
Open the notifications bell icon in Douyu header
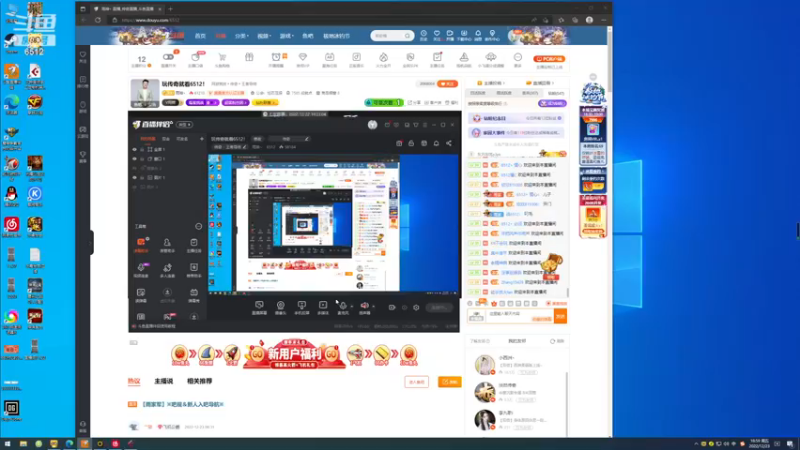tap(478, 33)
